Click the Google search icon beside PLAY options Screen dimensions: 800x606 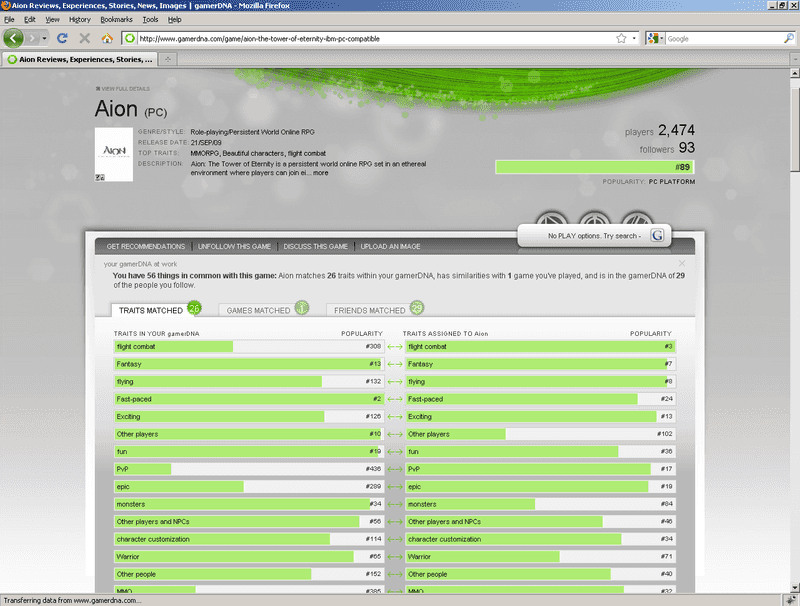pos(657,235)
